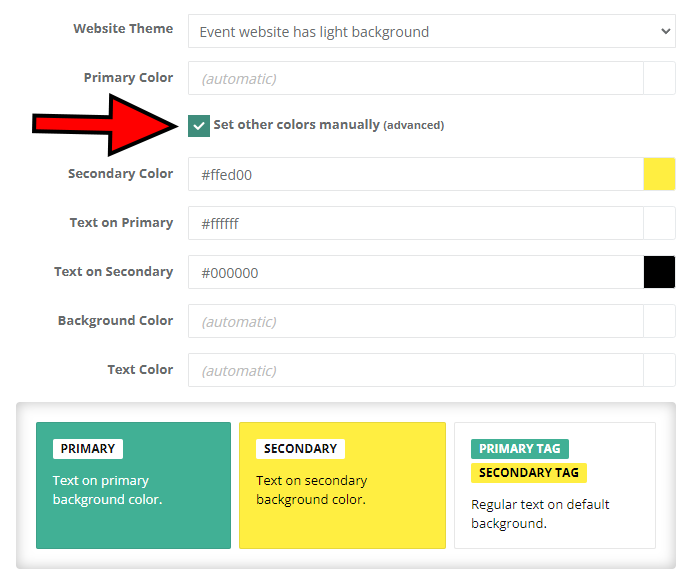Image resolution: width=694 pixels, height=585 pixels.
Task: Open the Website Theme dropdown
Action: 431,31
